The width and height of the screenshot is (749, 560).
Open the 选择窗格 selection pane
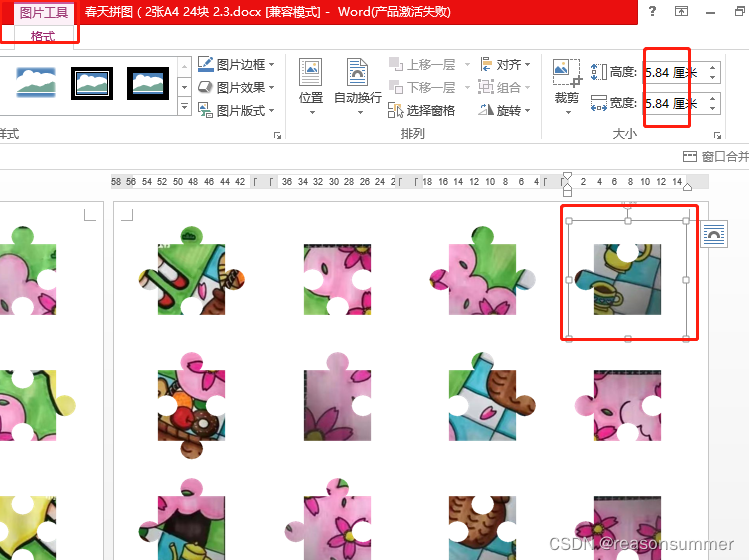[x=421, y=110]
